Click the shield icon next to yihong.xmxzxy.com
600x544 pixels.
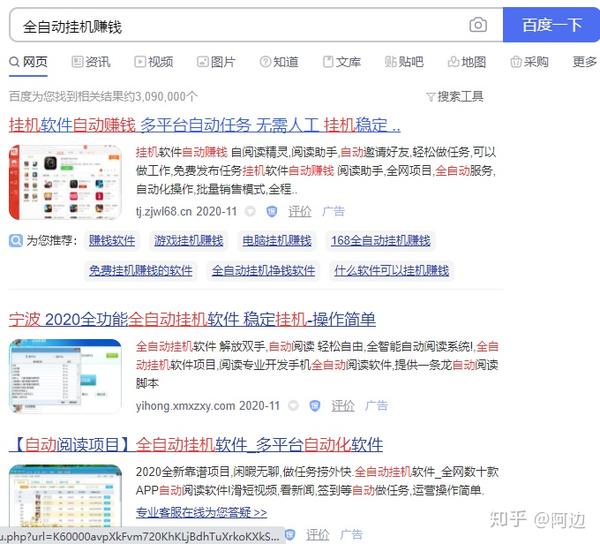click(x=315, y=406)
